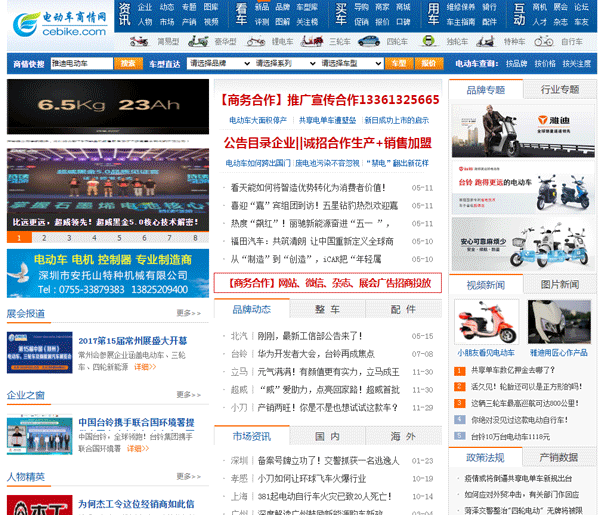
Task: Open the 小朋友看见电动车 video thumbnail
Action: 486,322
